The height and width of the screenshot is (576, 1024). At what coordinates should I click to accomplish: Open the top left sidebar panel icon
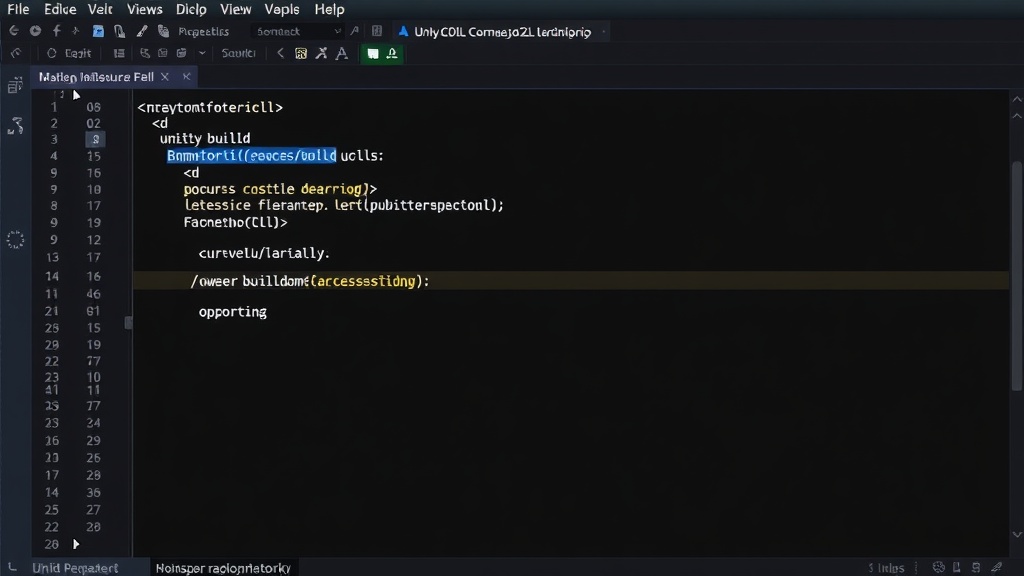tap(15, 86)
